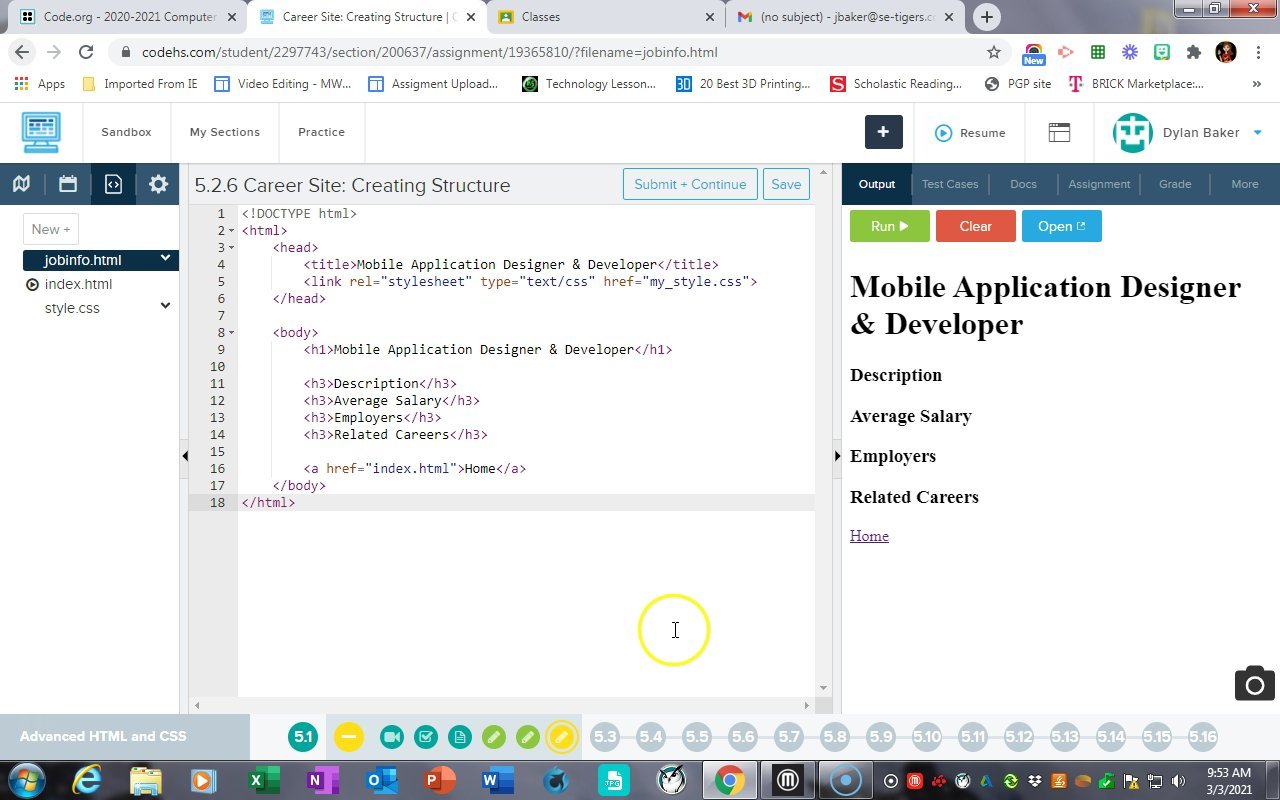The width and height of the screenshot is (1280, 800).
Task: Play the video lesson icon after 5.1
Action: [x=391, y=737]
